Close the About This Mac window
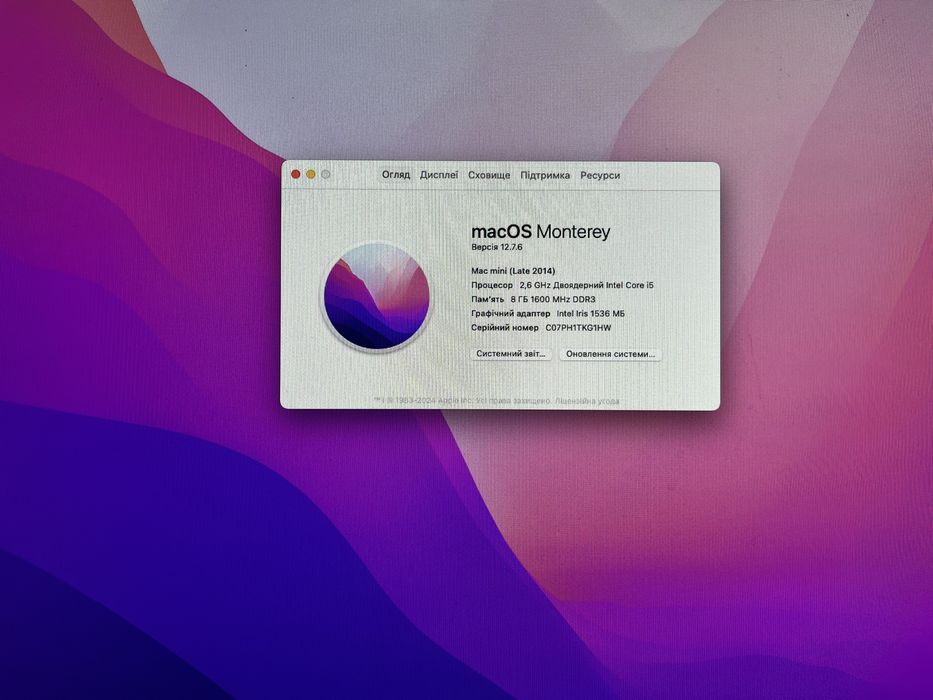 coord(296,174)
